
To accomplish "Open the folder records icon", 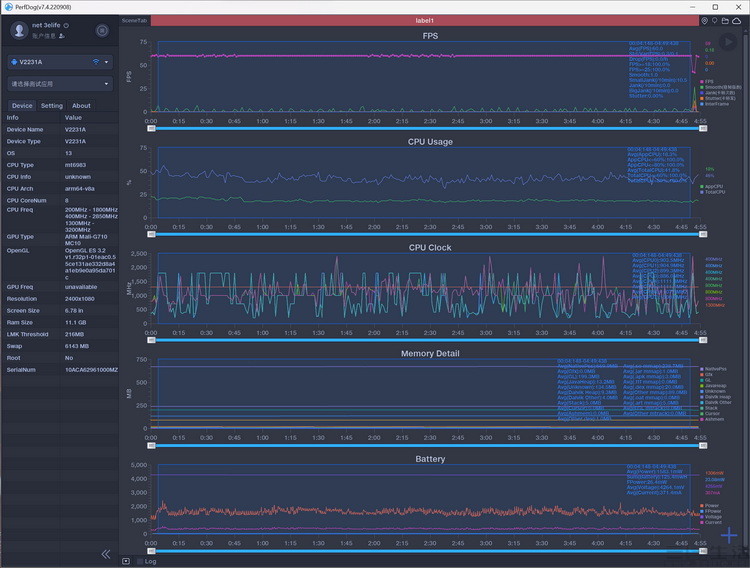I will pos(725,21).
